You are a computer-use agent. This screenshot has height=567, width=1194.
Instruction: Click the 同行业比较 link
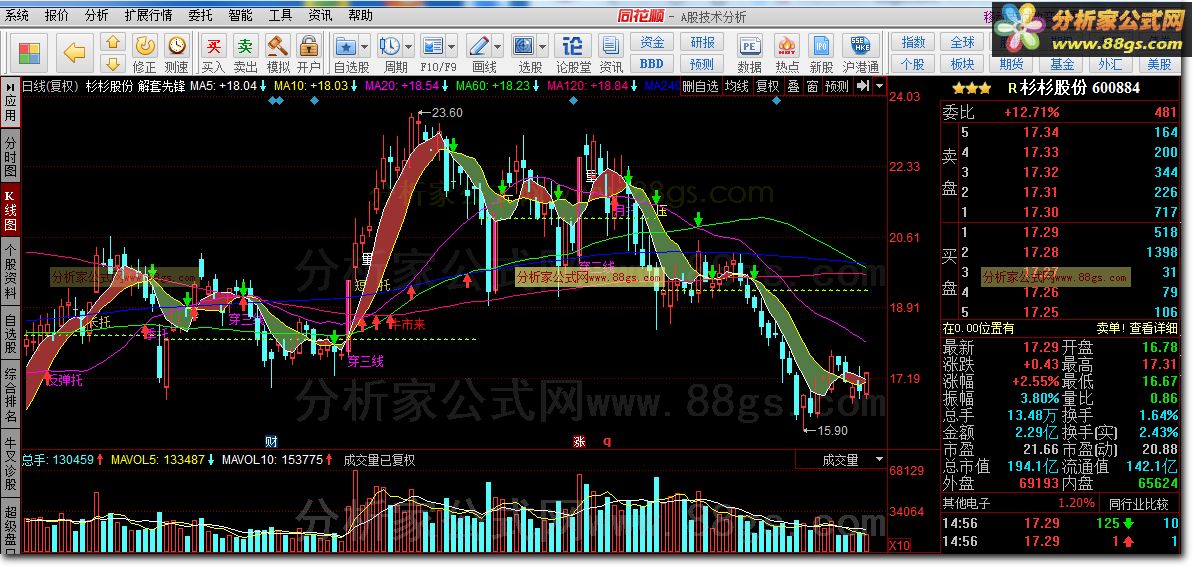[1139, 503]
